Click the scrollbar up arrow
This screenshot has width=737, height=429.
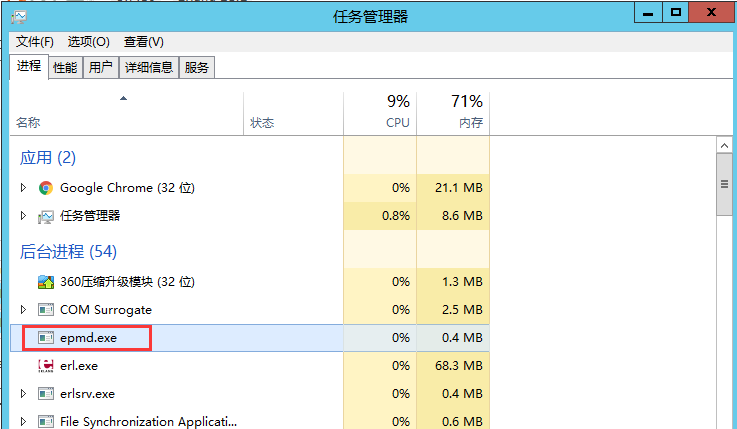tap(724, 146)
